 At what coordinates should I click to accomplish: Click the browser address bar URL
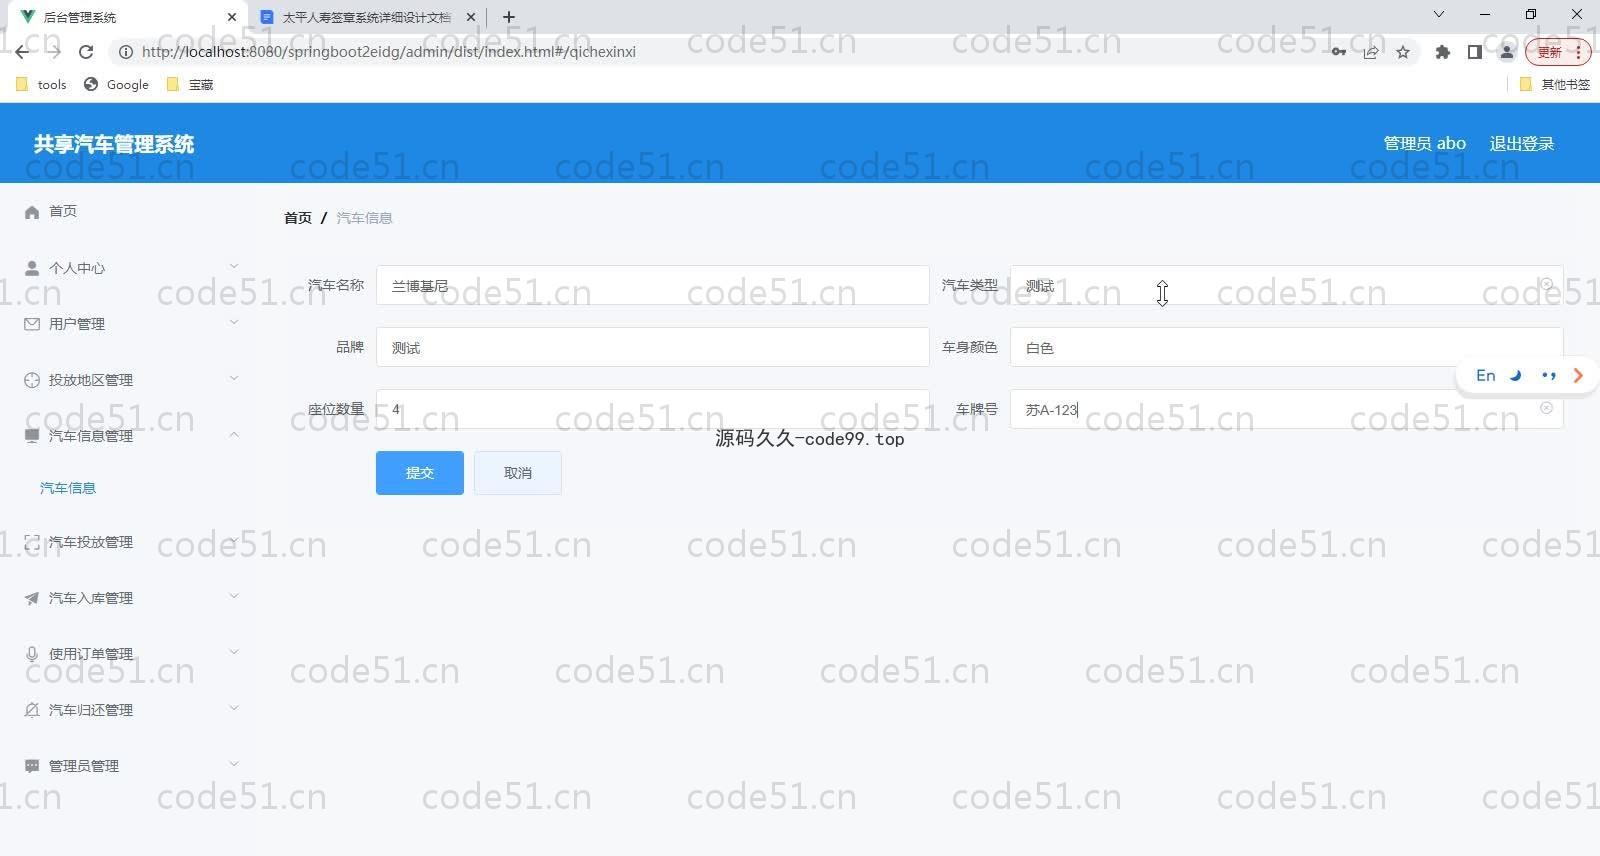pos(388,52)
